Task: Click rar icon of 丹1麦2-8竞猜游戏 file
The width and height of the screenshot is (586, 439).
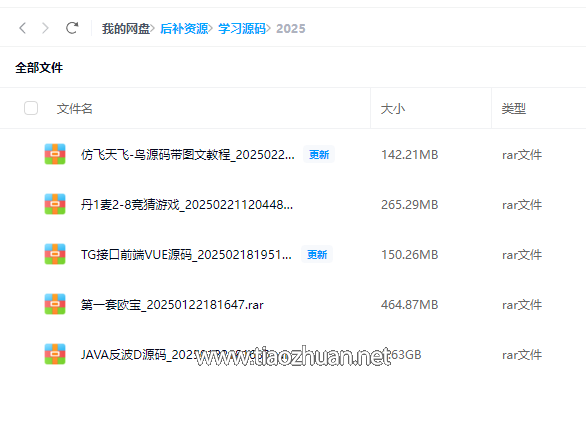Action: pos(55,204)
